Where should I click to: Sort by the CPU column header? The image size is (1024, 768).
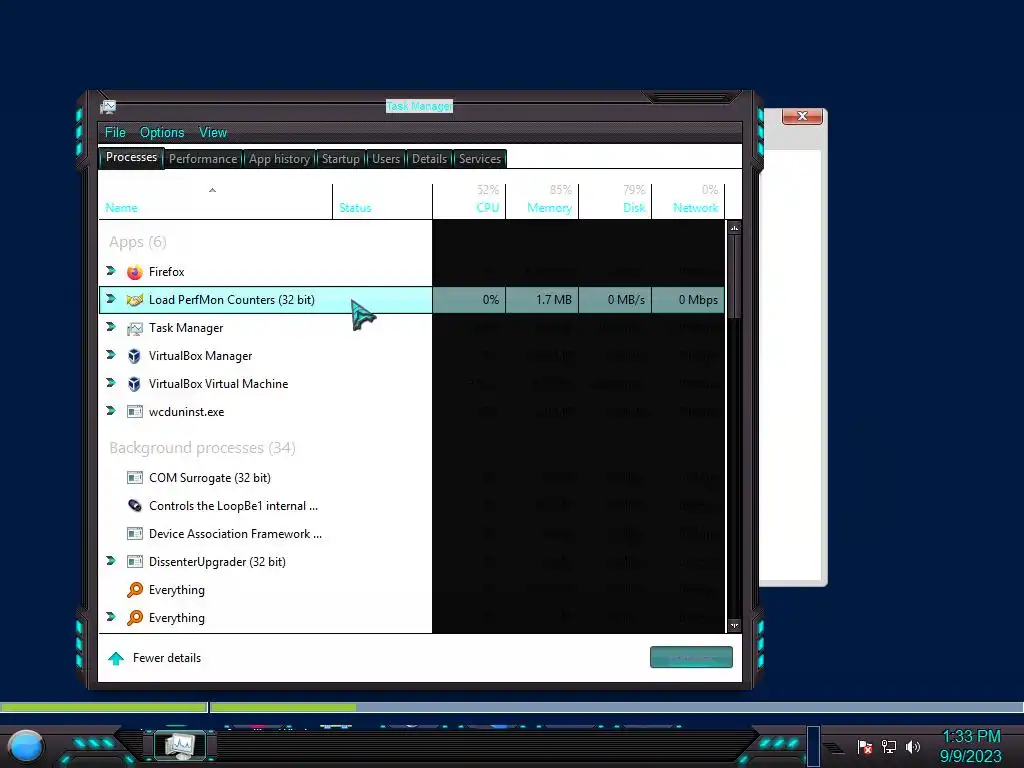470,200
